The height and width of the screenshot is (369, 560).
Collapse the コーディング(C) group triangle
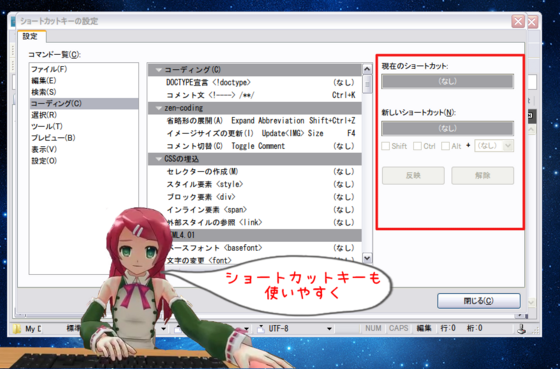click(159, 70)
